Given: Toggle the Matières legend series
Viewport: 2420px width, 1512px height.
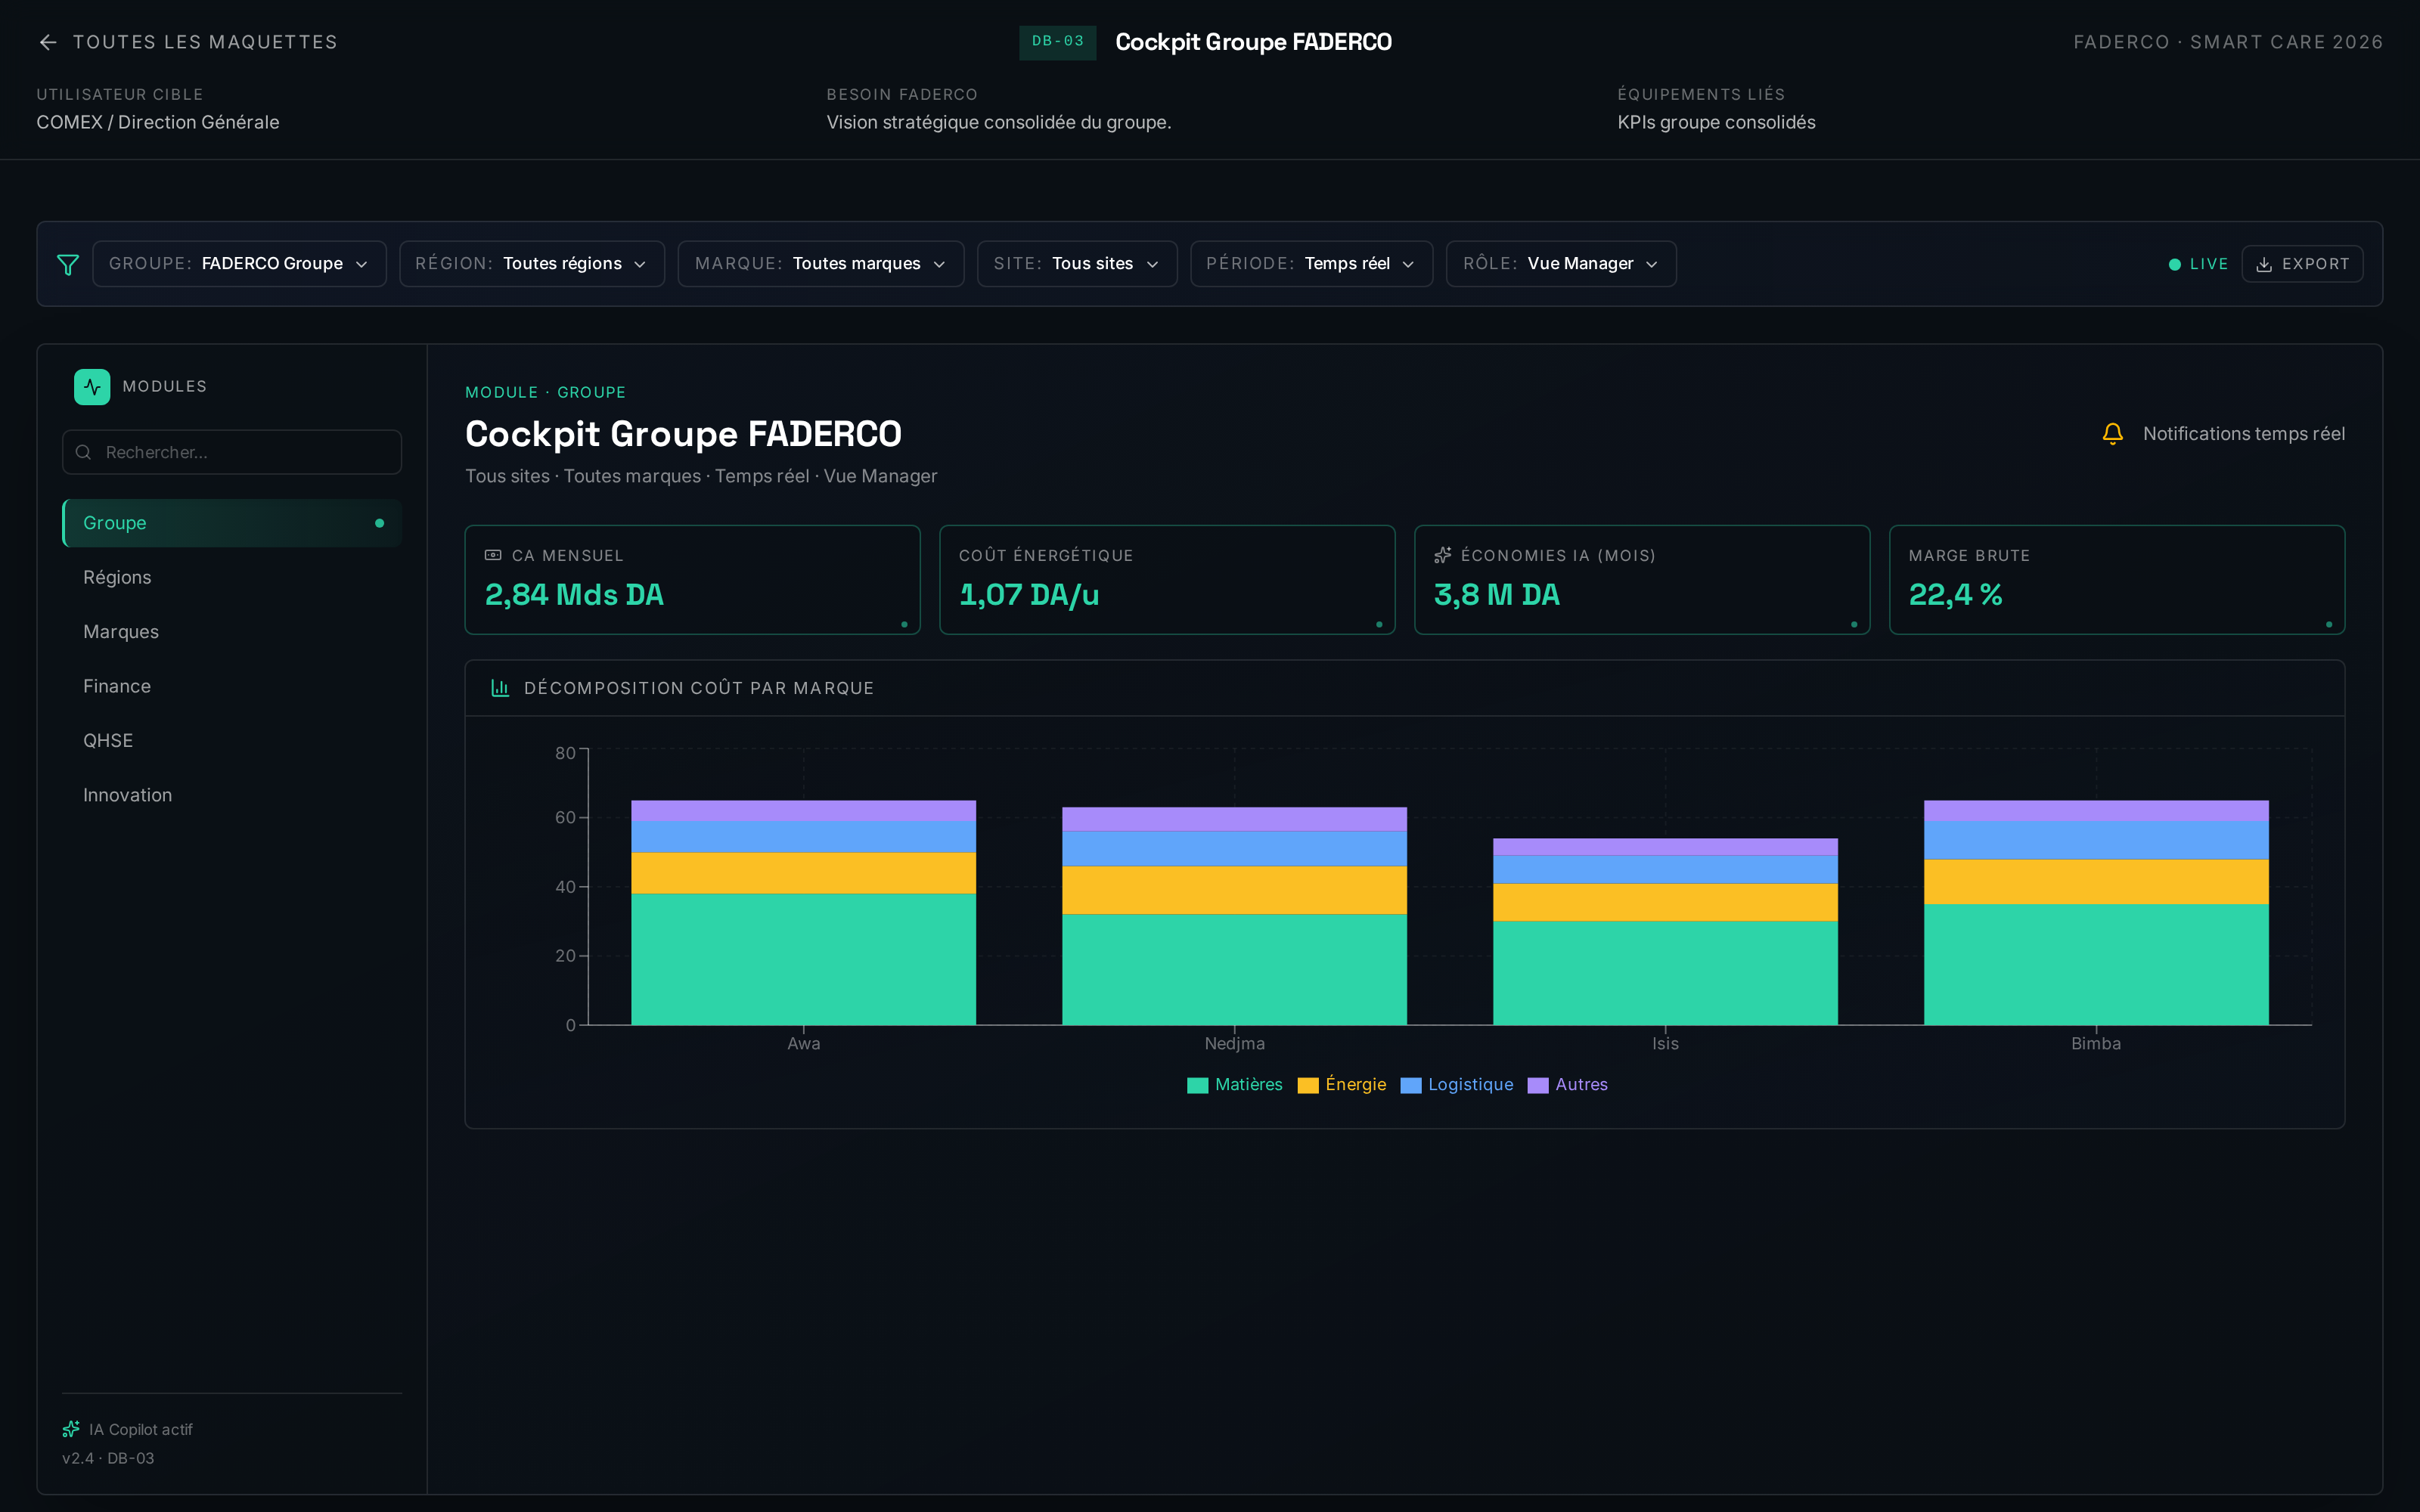Looking at the screenshot, I should (1234, 1085).
